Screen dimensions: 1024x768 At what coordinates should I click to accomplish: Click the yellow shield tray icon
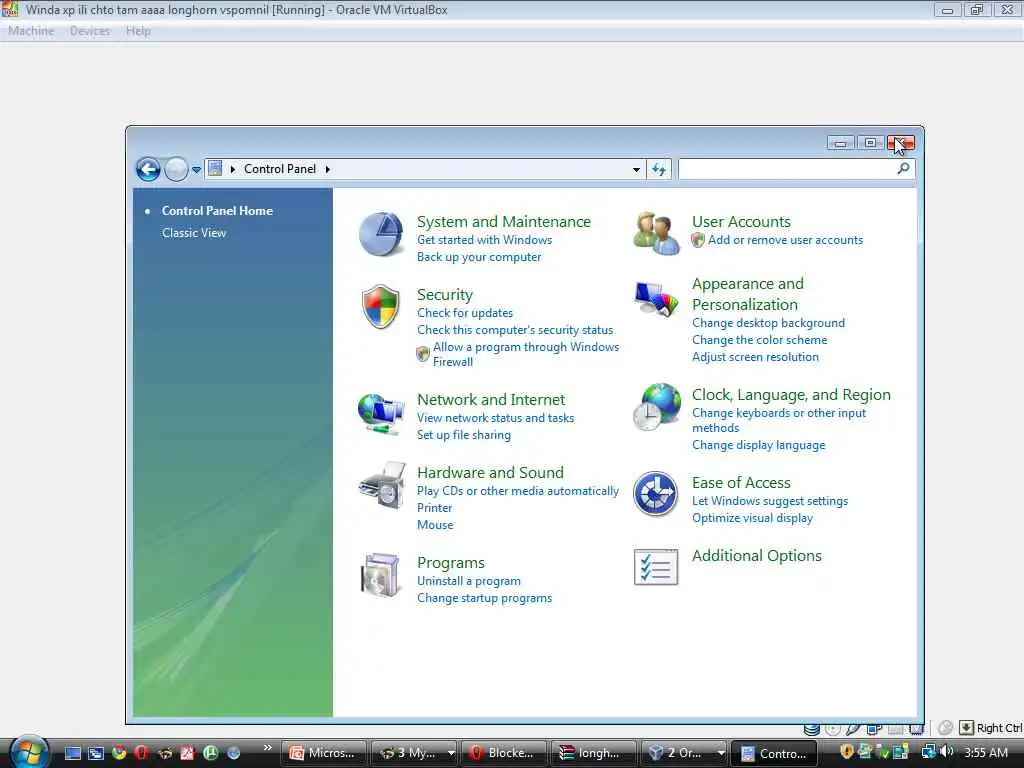(846, 752)
